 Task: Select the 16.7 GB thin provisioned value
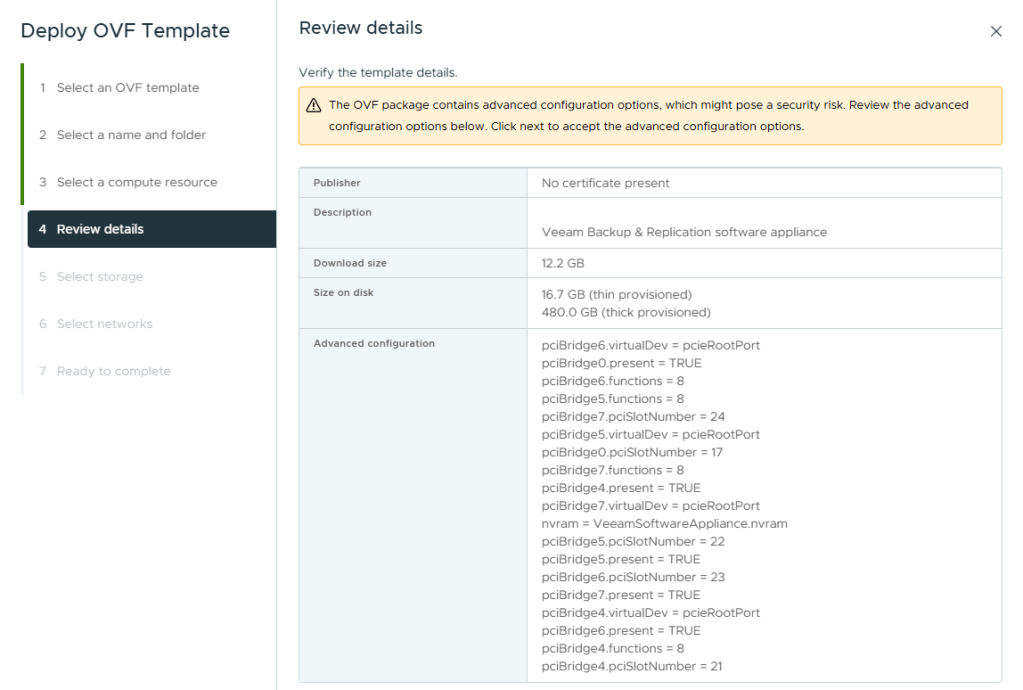click(616, 294)
